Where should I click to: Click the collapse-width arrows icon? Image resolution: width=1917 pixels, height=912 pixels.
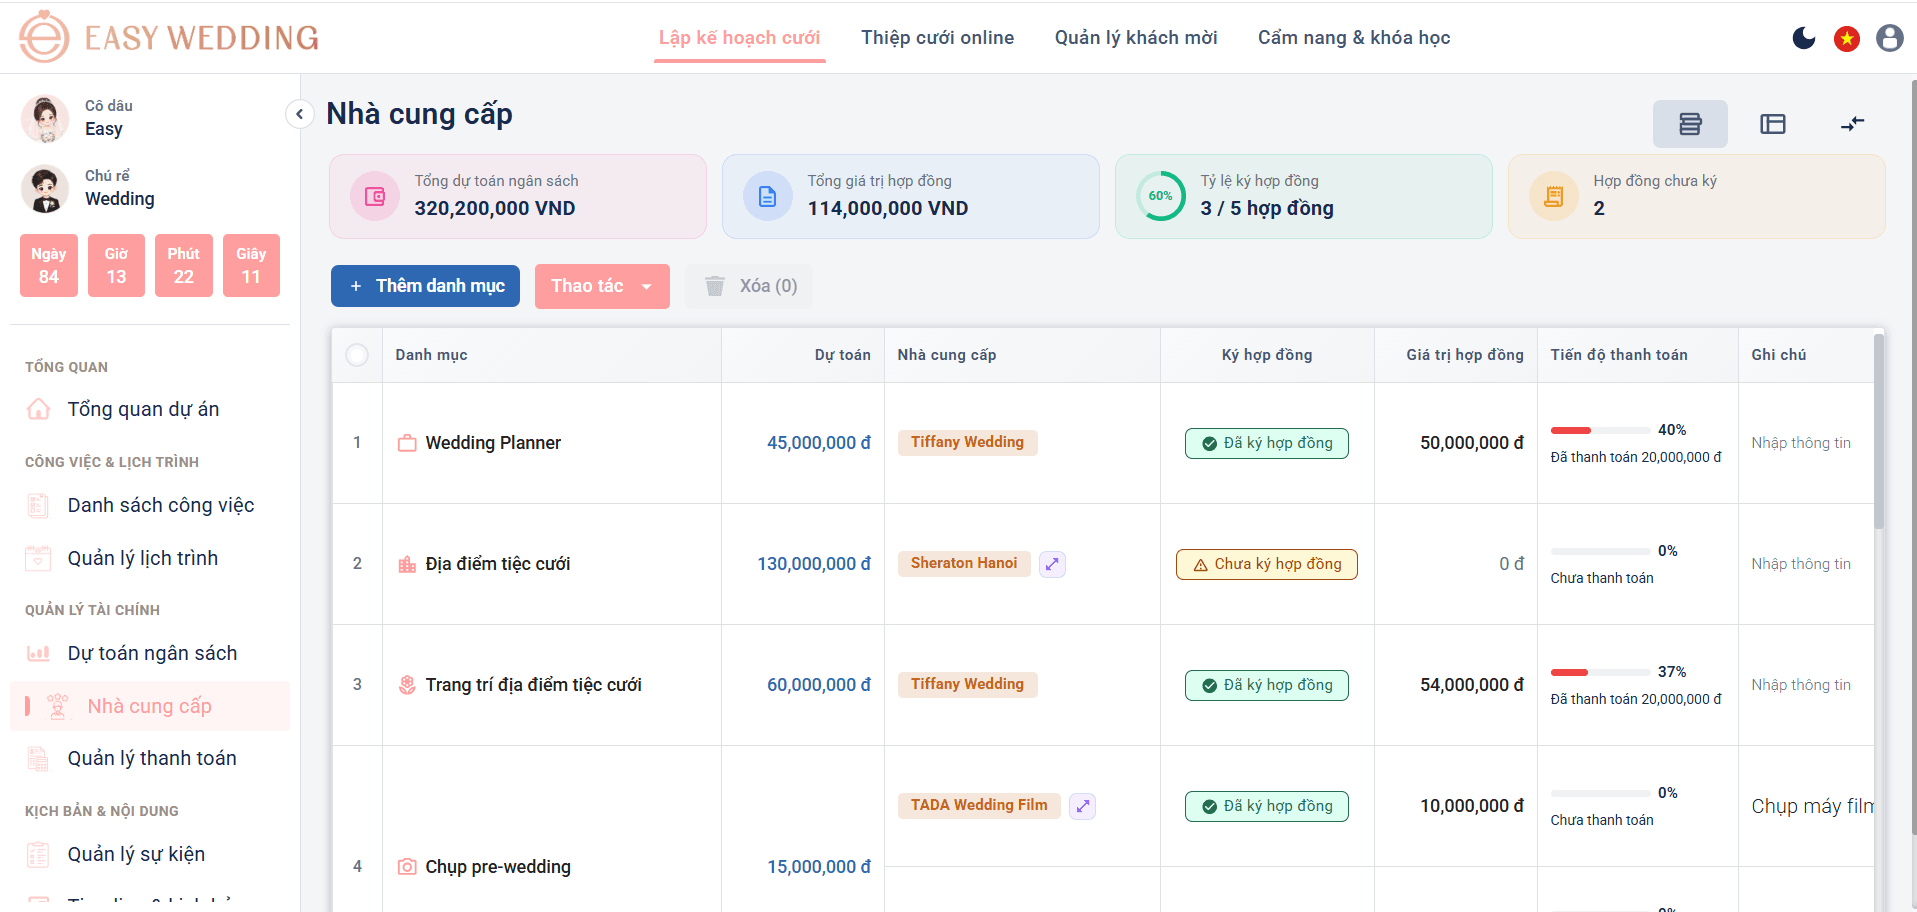click(x=1853, y=124)
